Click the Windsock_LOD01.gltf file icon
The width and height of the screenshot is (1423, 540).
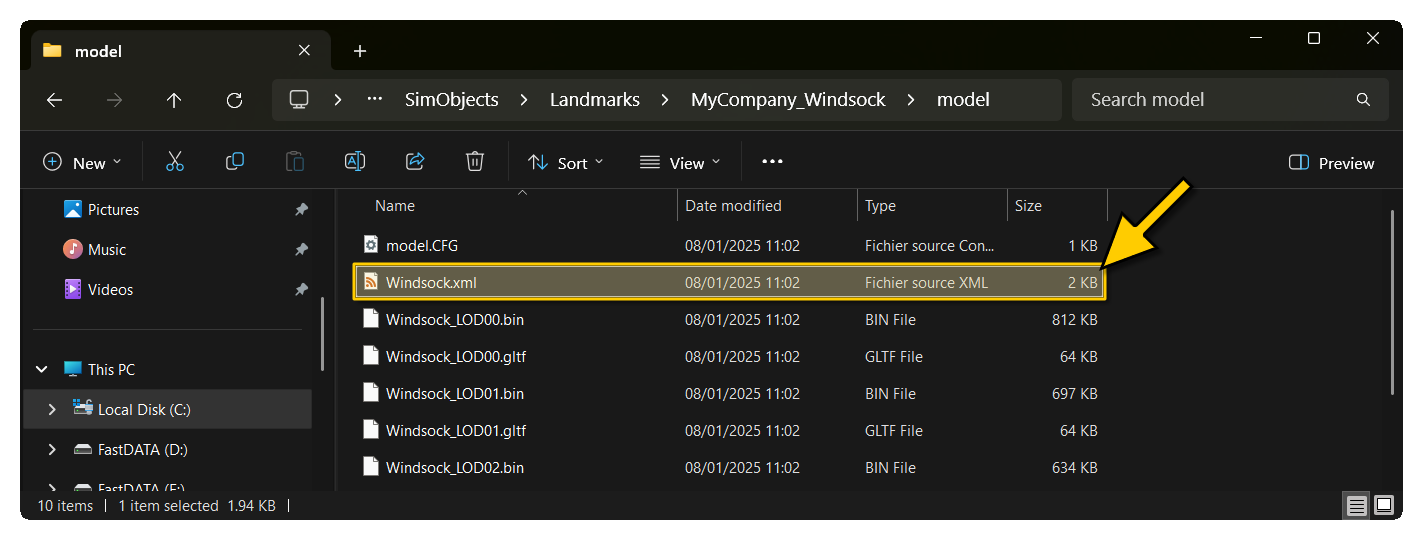point(371,431)
